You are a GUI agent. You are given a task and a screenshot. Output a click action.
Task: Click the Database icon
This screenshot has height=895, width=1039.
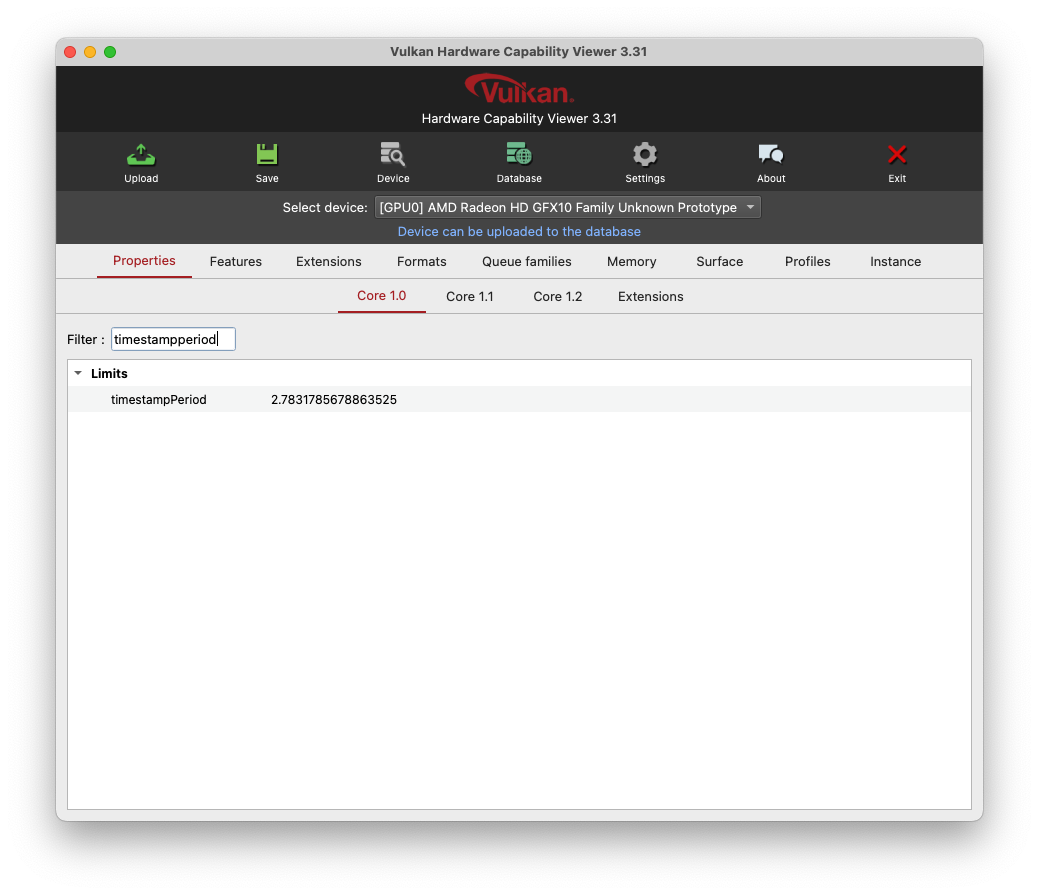tap(518, 160)
